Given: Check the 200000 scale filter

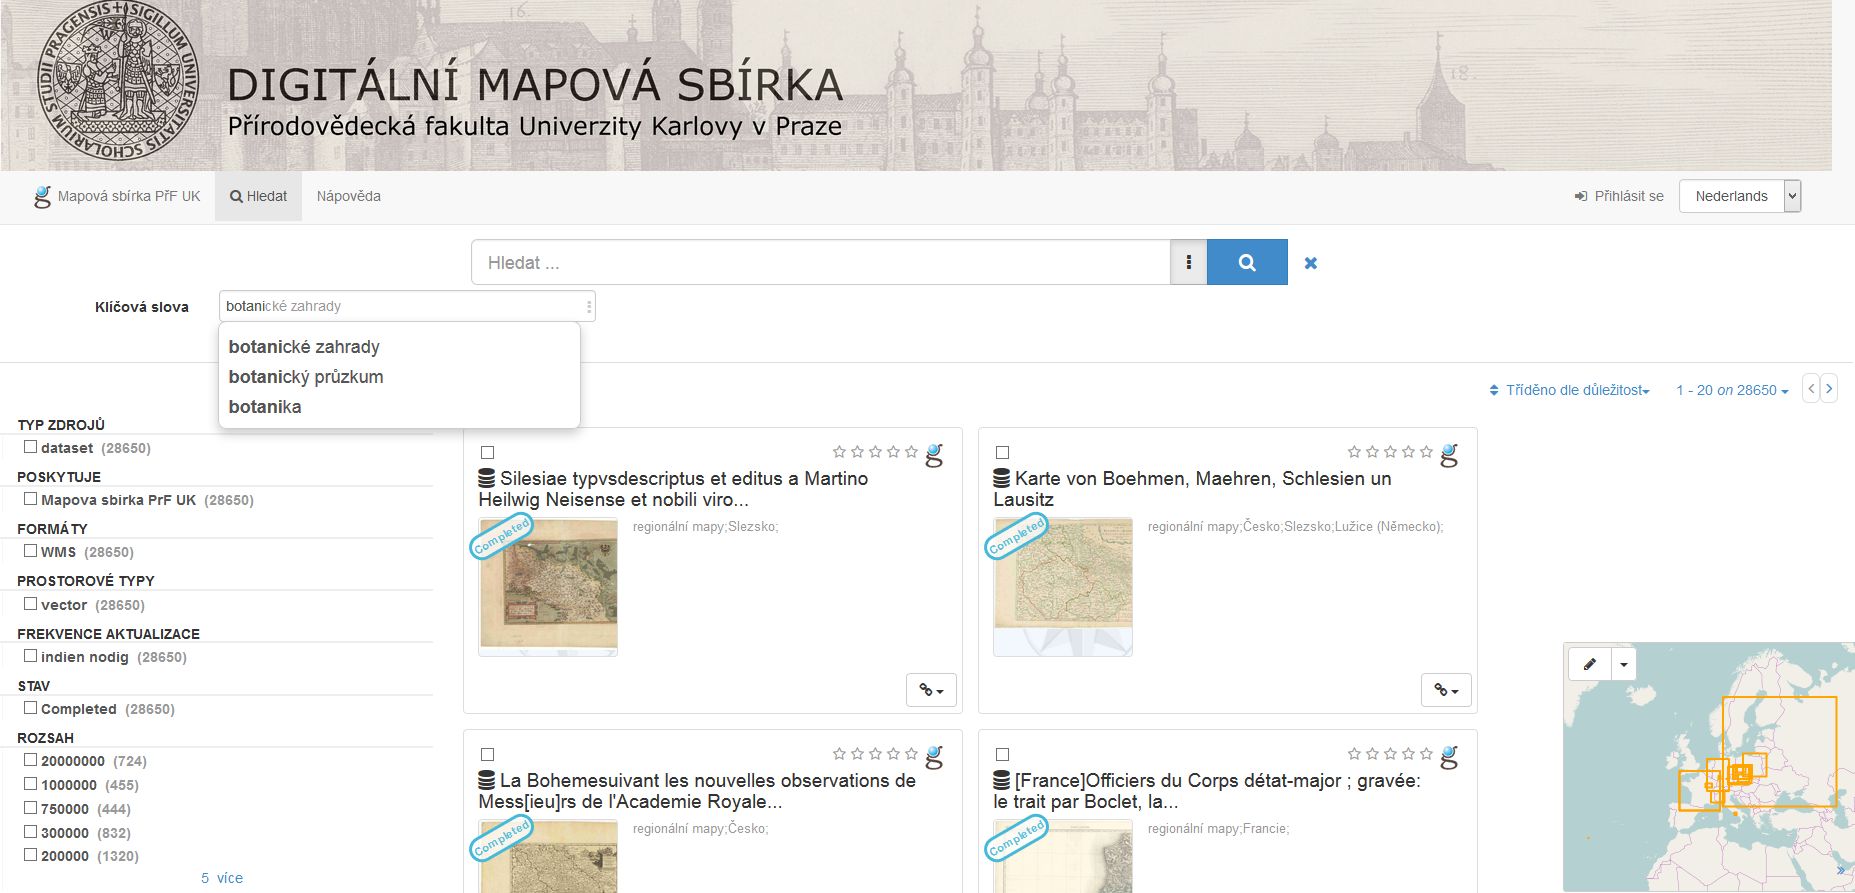Looking at the screenshot, I should [x=31, y=854].
